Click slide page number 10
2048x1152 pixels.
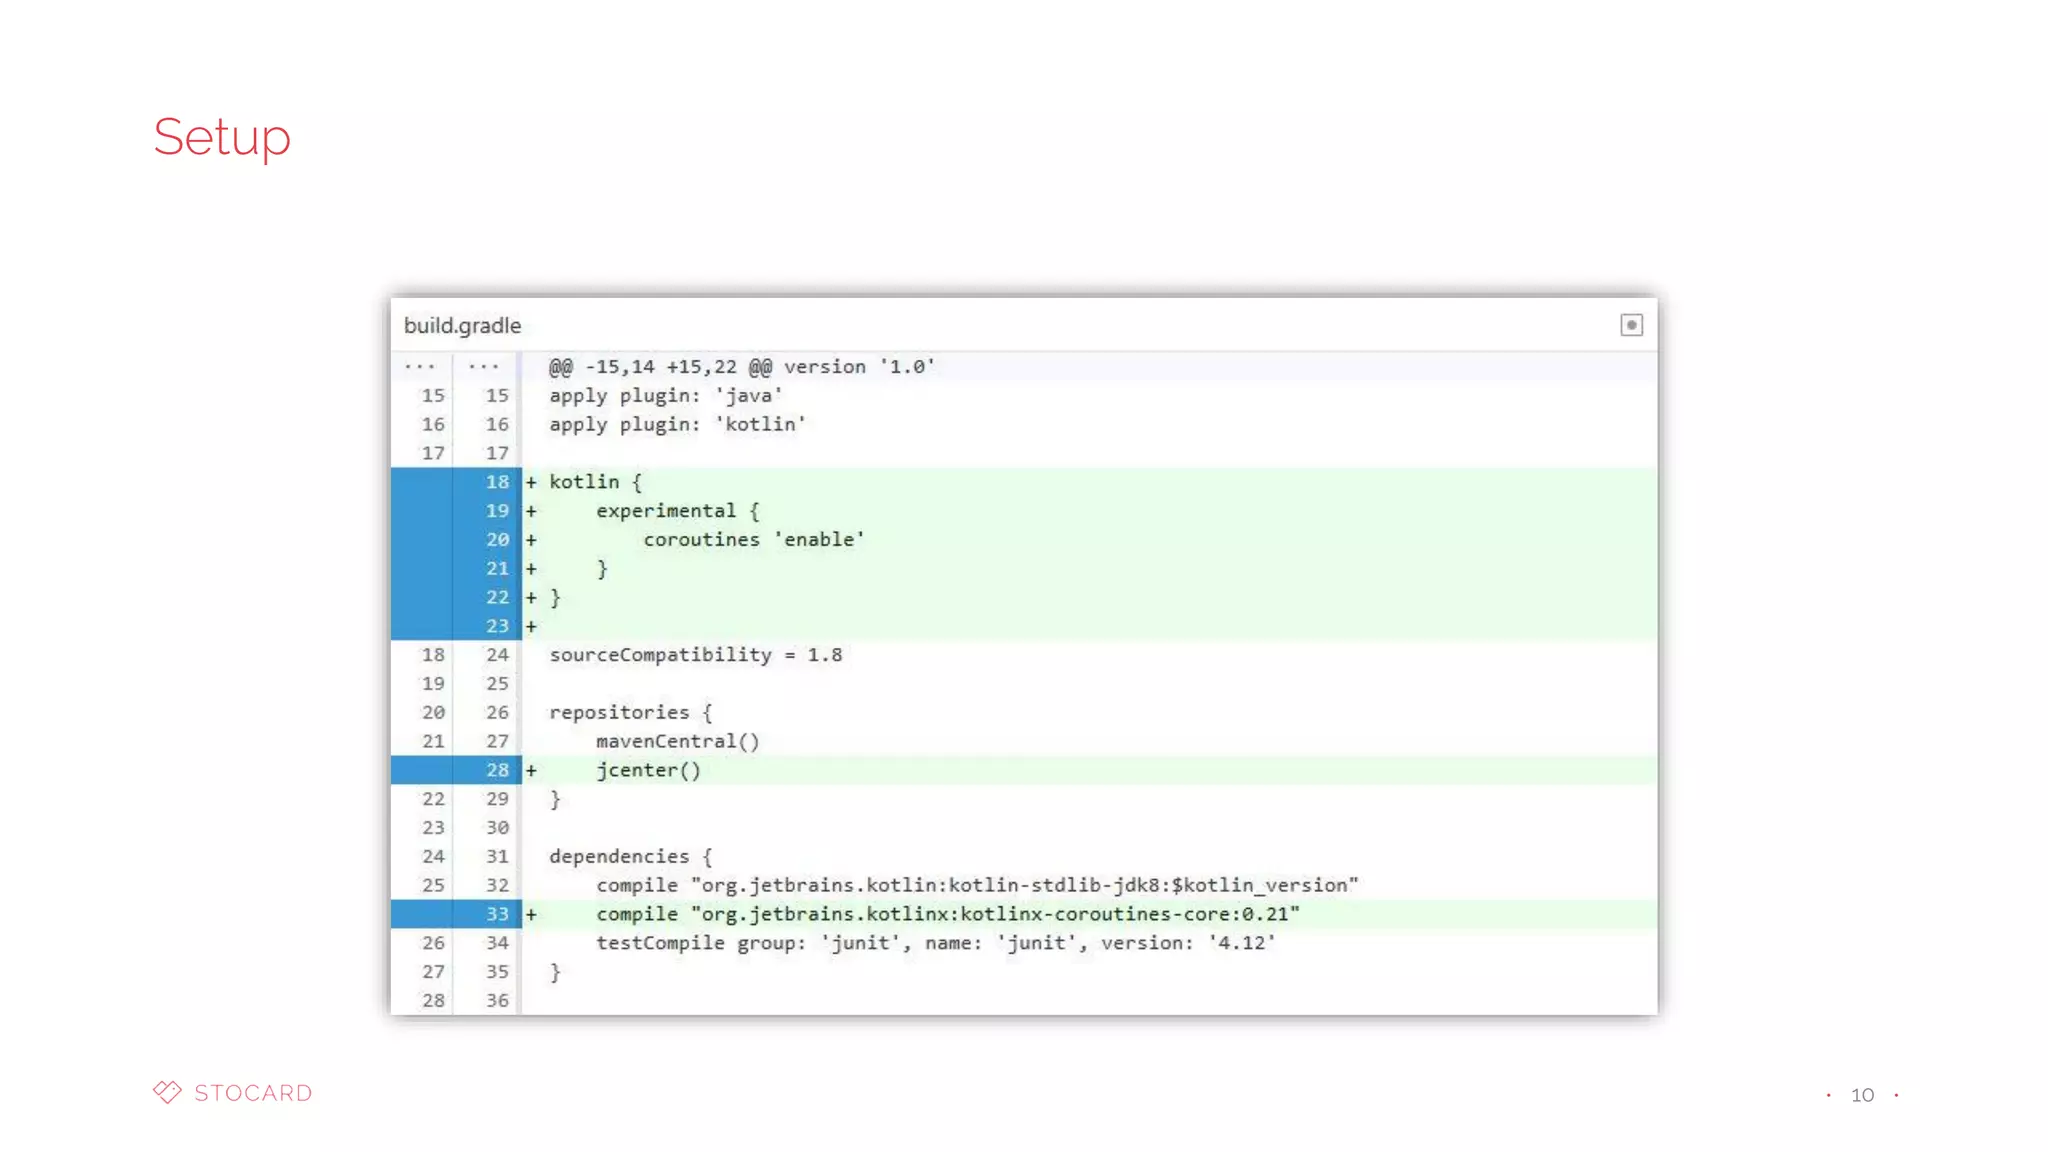[1862, 1095]
